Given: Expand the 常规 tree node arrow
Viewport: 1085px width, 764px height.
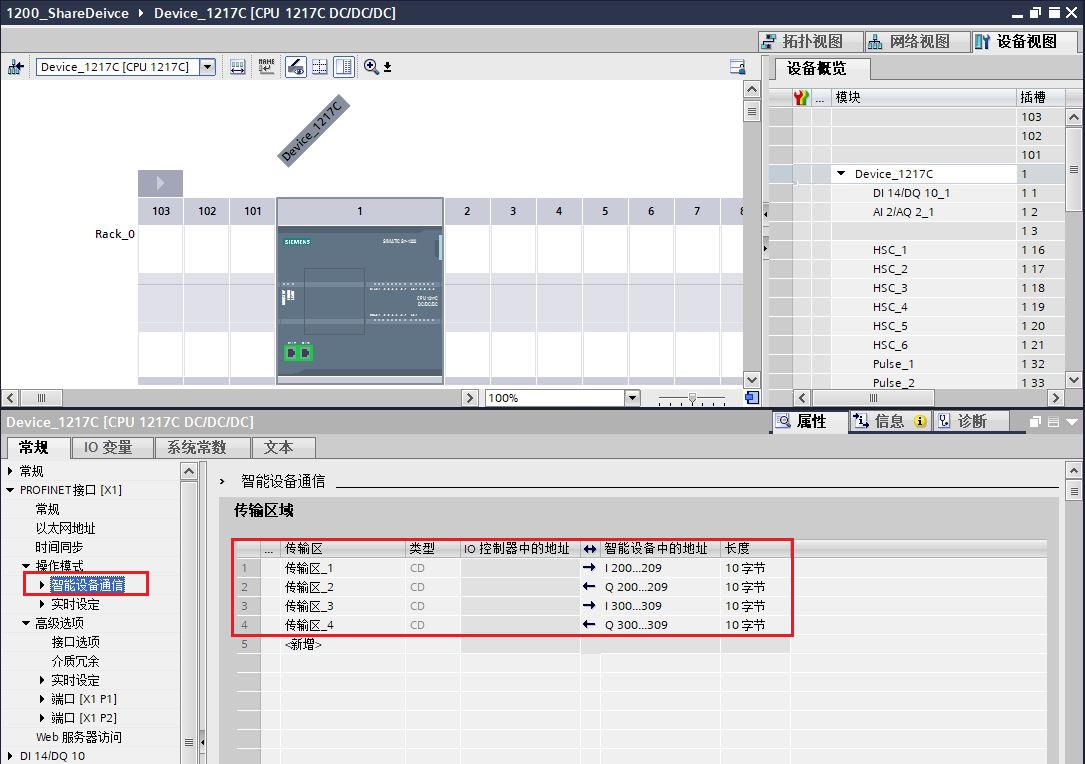Looking at the screenshot, I should pos(10,471).
